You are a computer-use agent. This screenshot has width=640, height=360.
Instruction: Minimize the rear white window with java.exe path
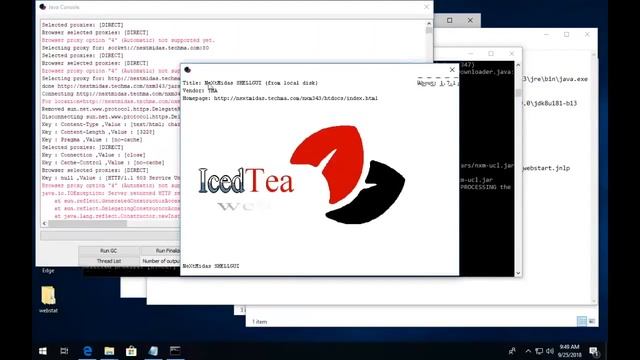(546, 35)
